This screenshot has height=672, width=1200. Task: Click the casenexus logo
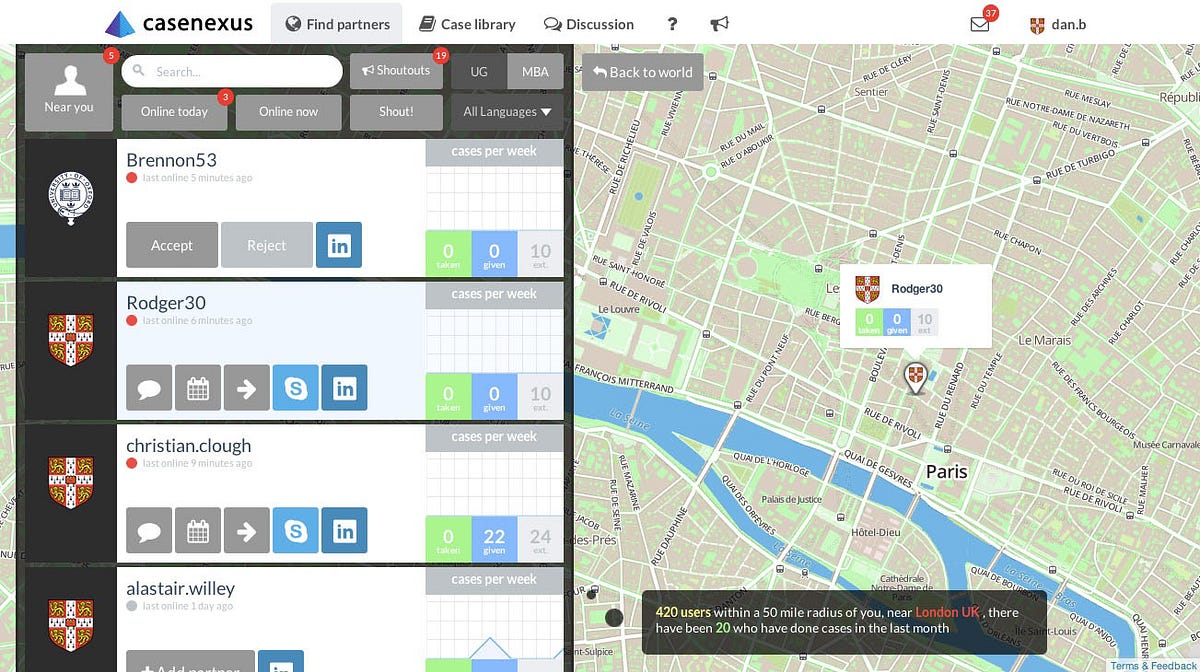[179, 23]
